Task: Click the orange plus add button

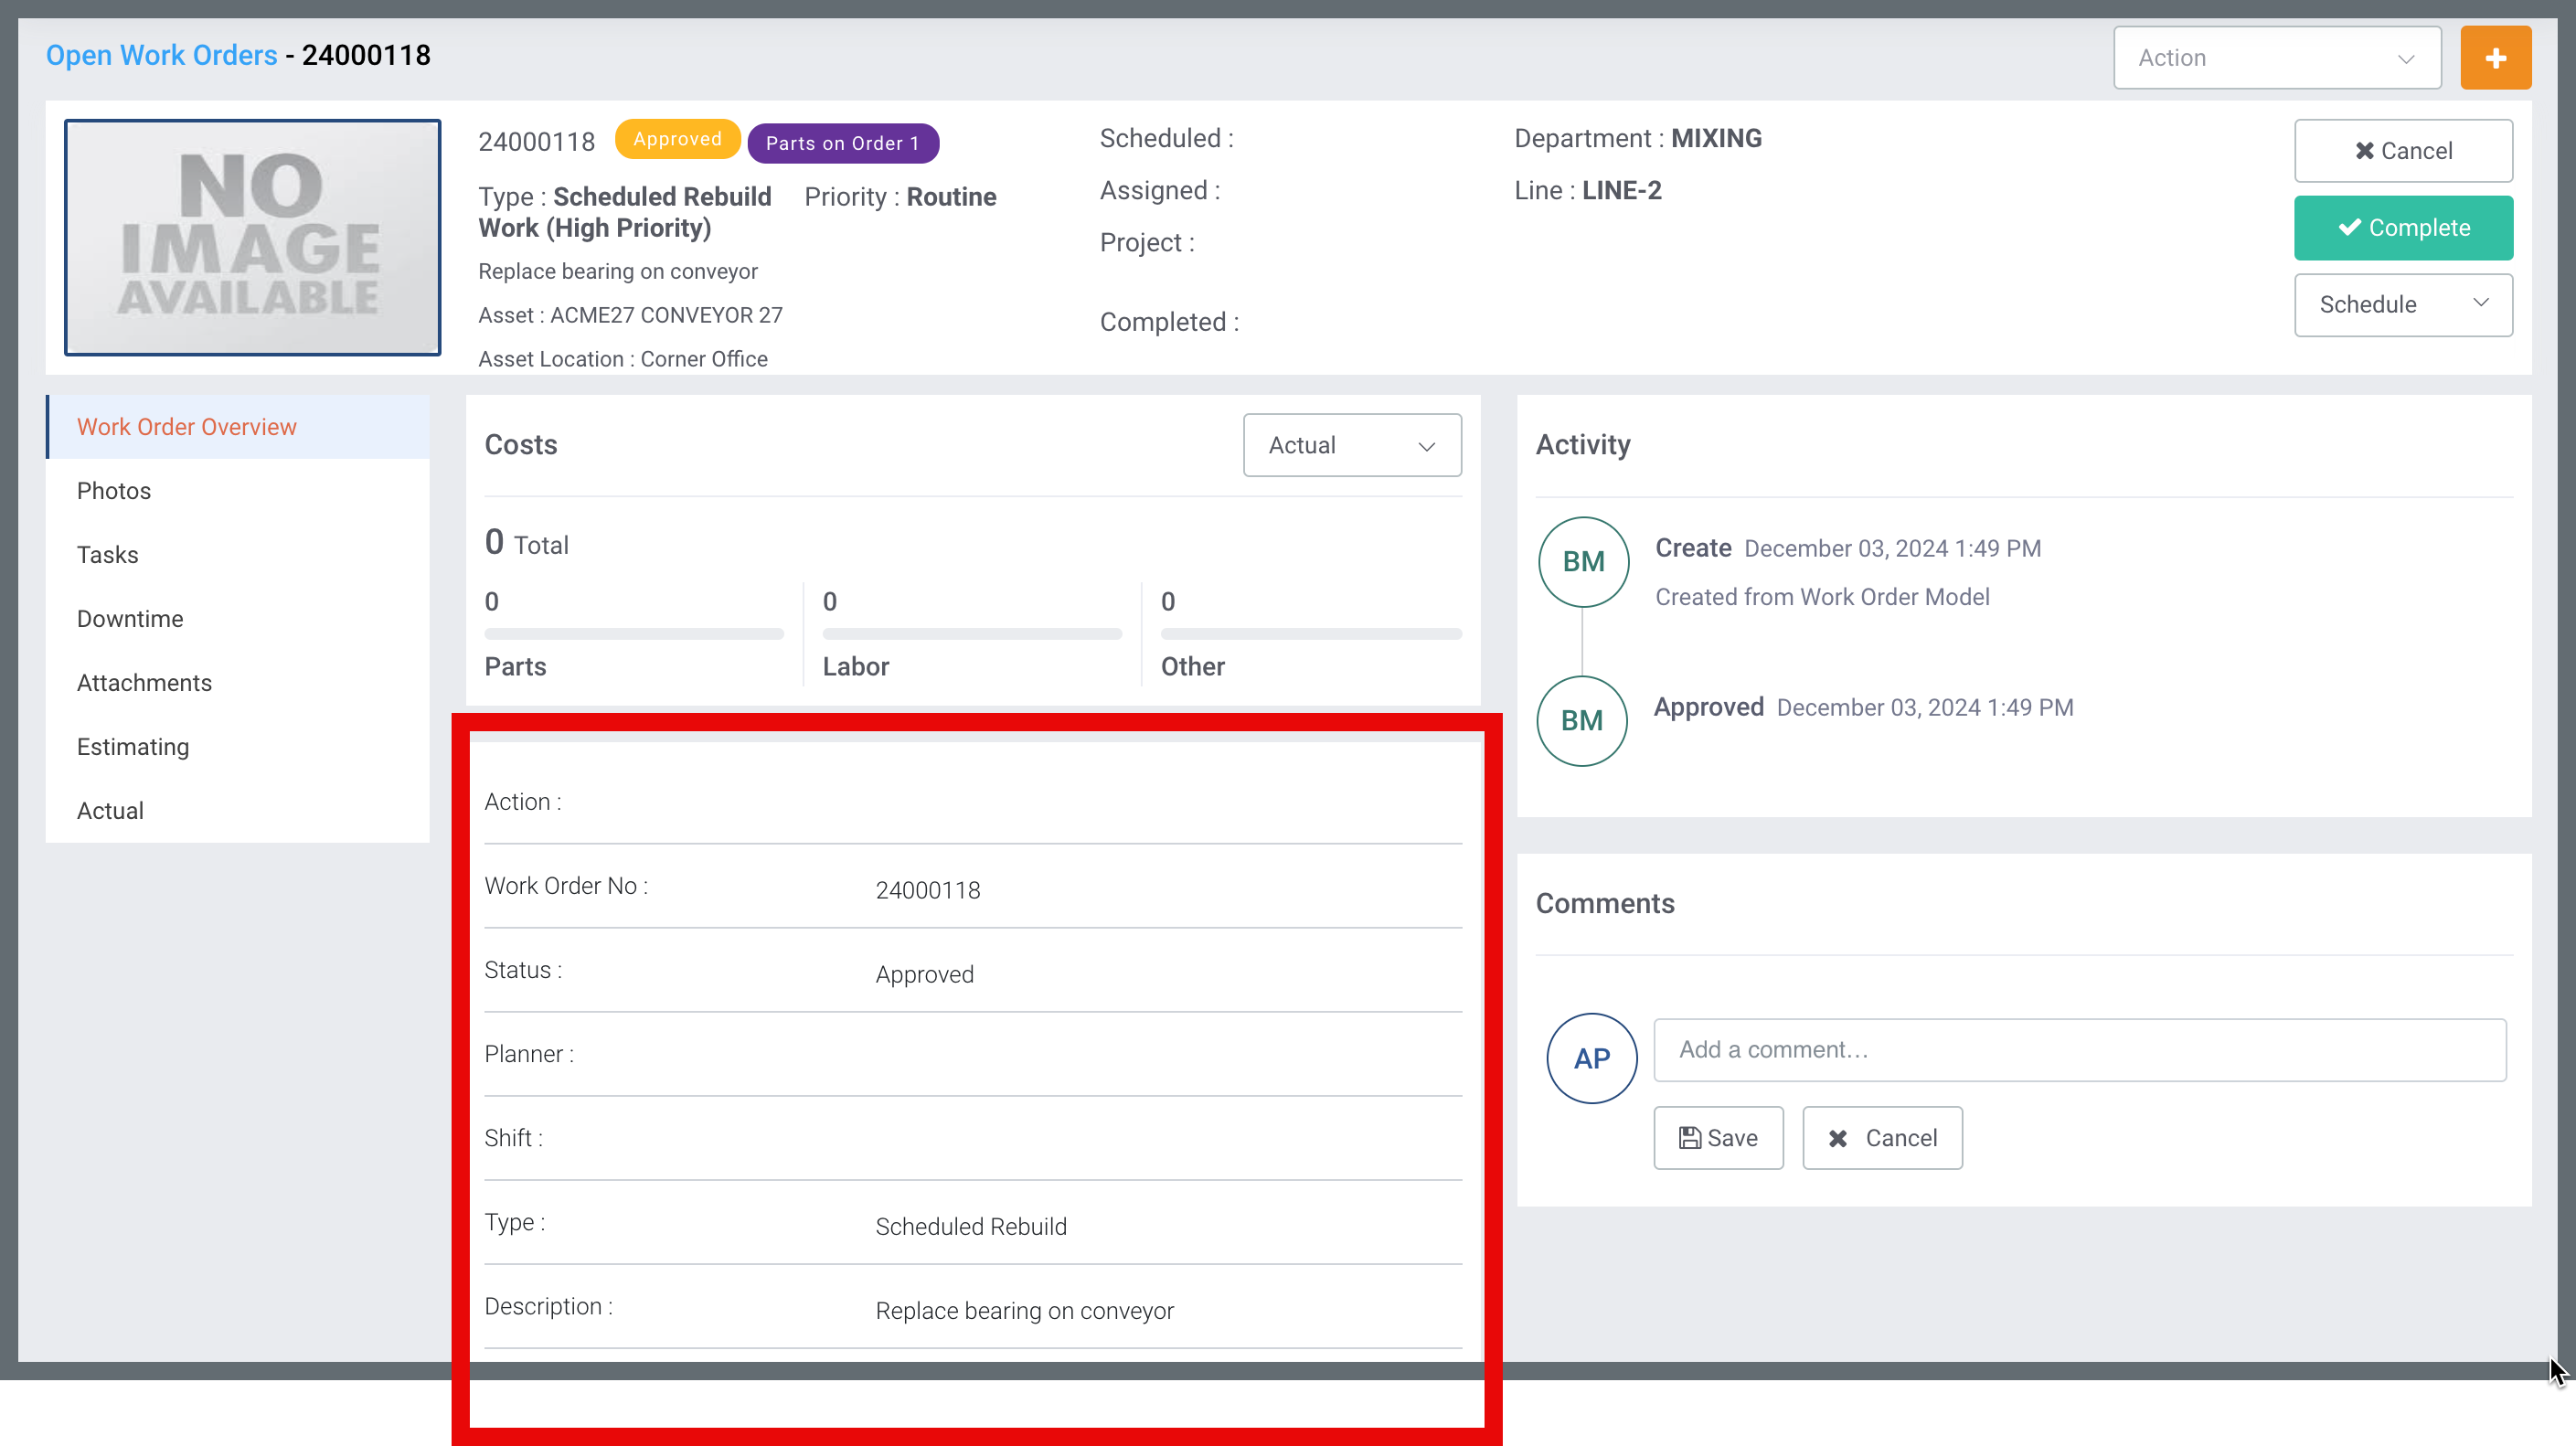Action: [2495, 58]
